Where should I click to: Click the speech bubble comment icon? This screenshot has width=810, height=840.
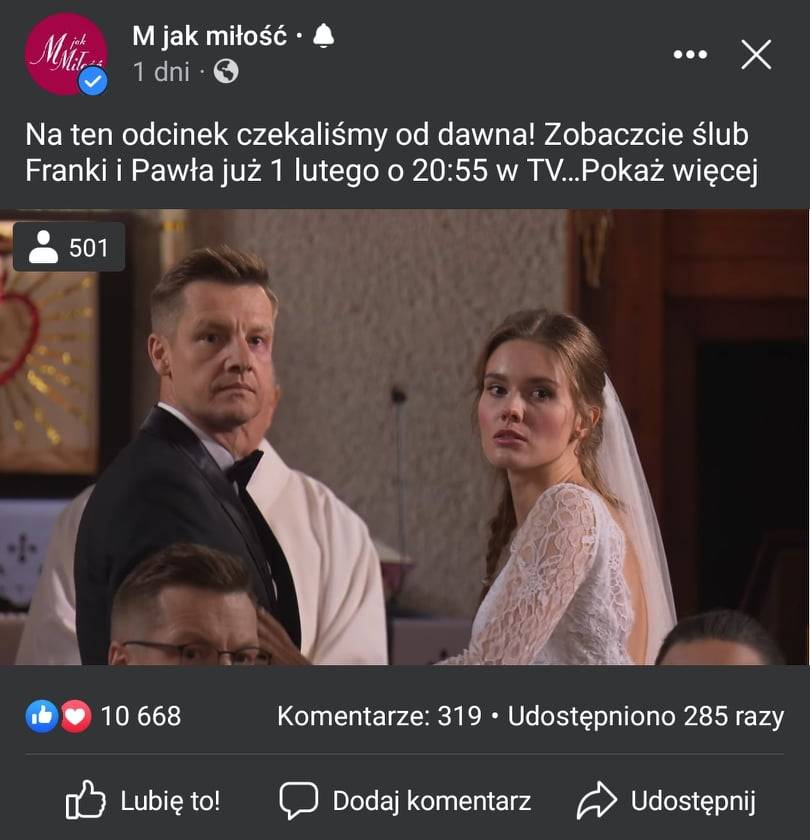[298, 801]
